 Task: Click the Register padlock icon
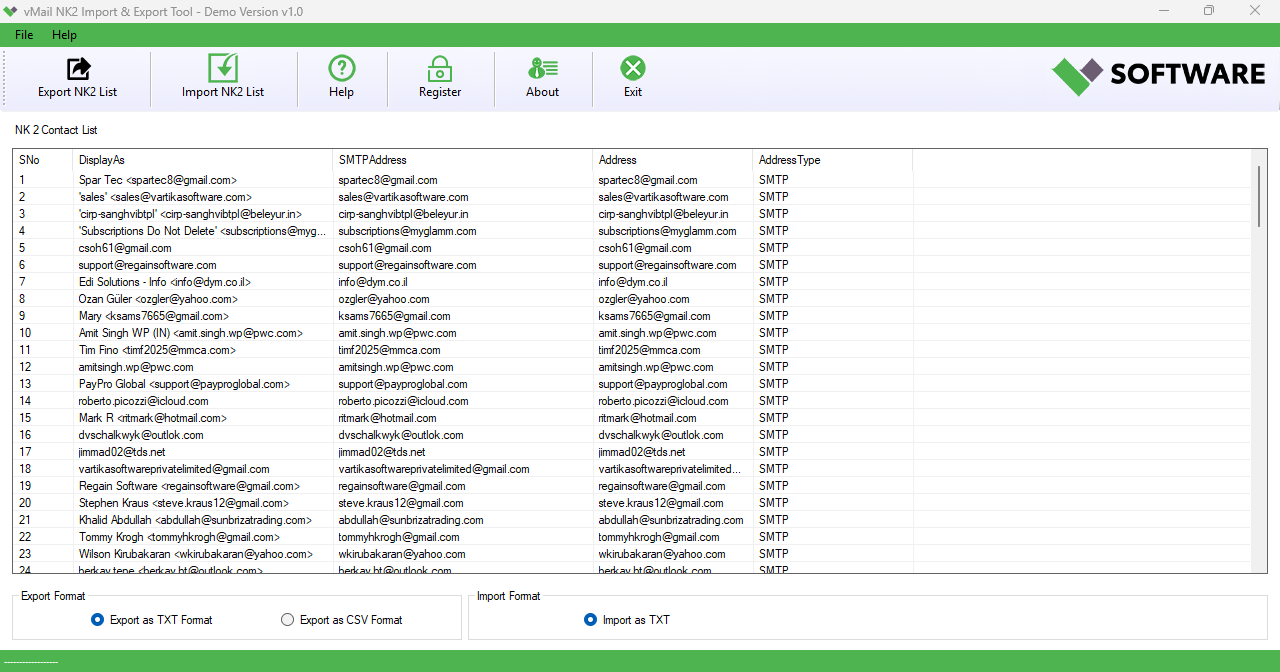tap(440, 70)
